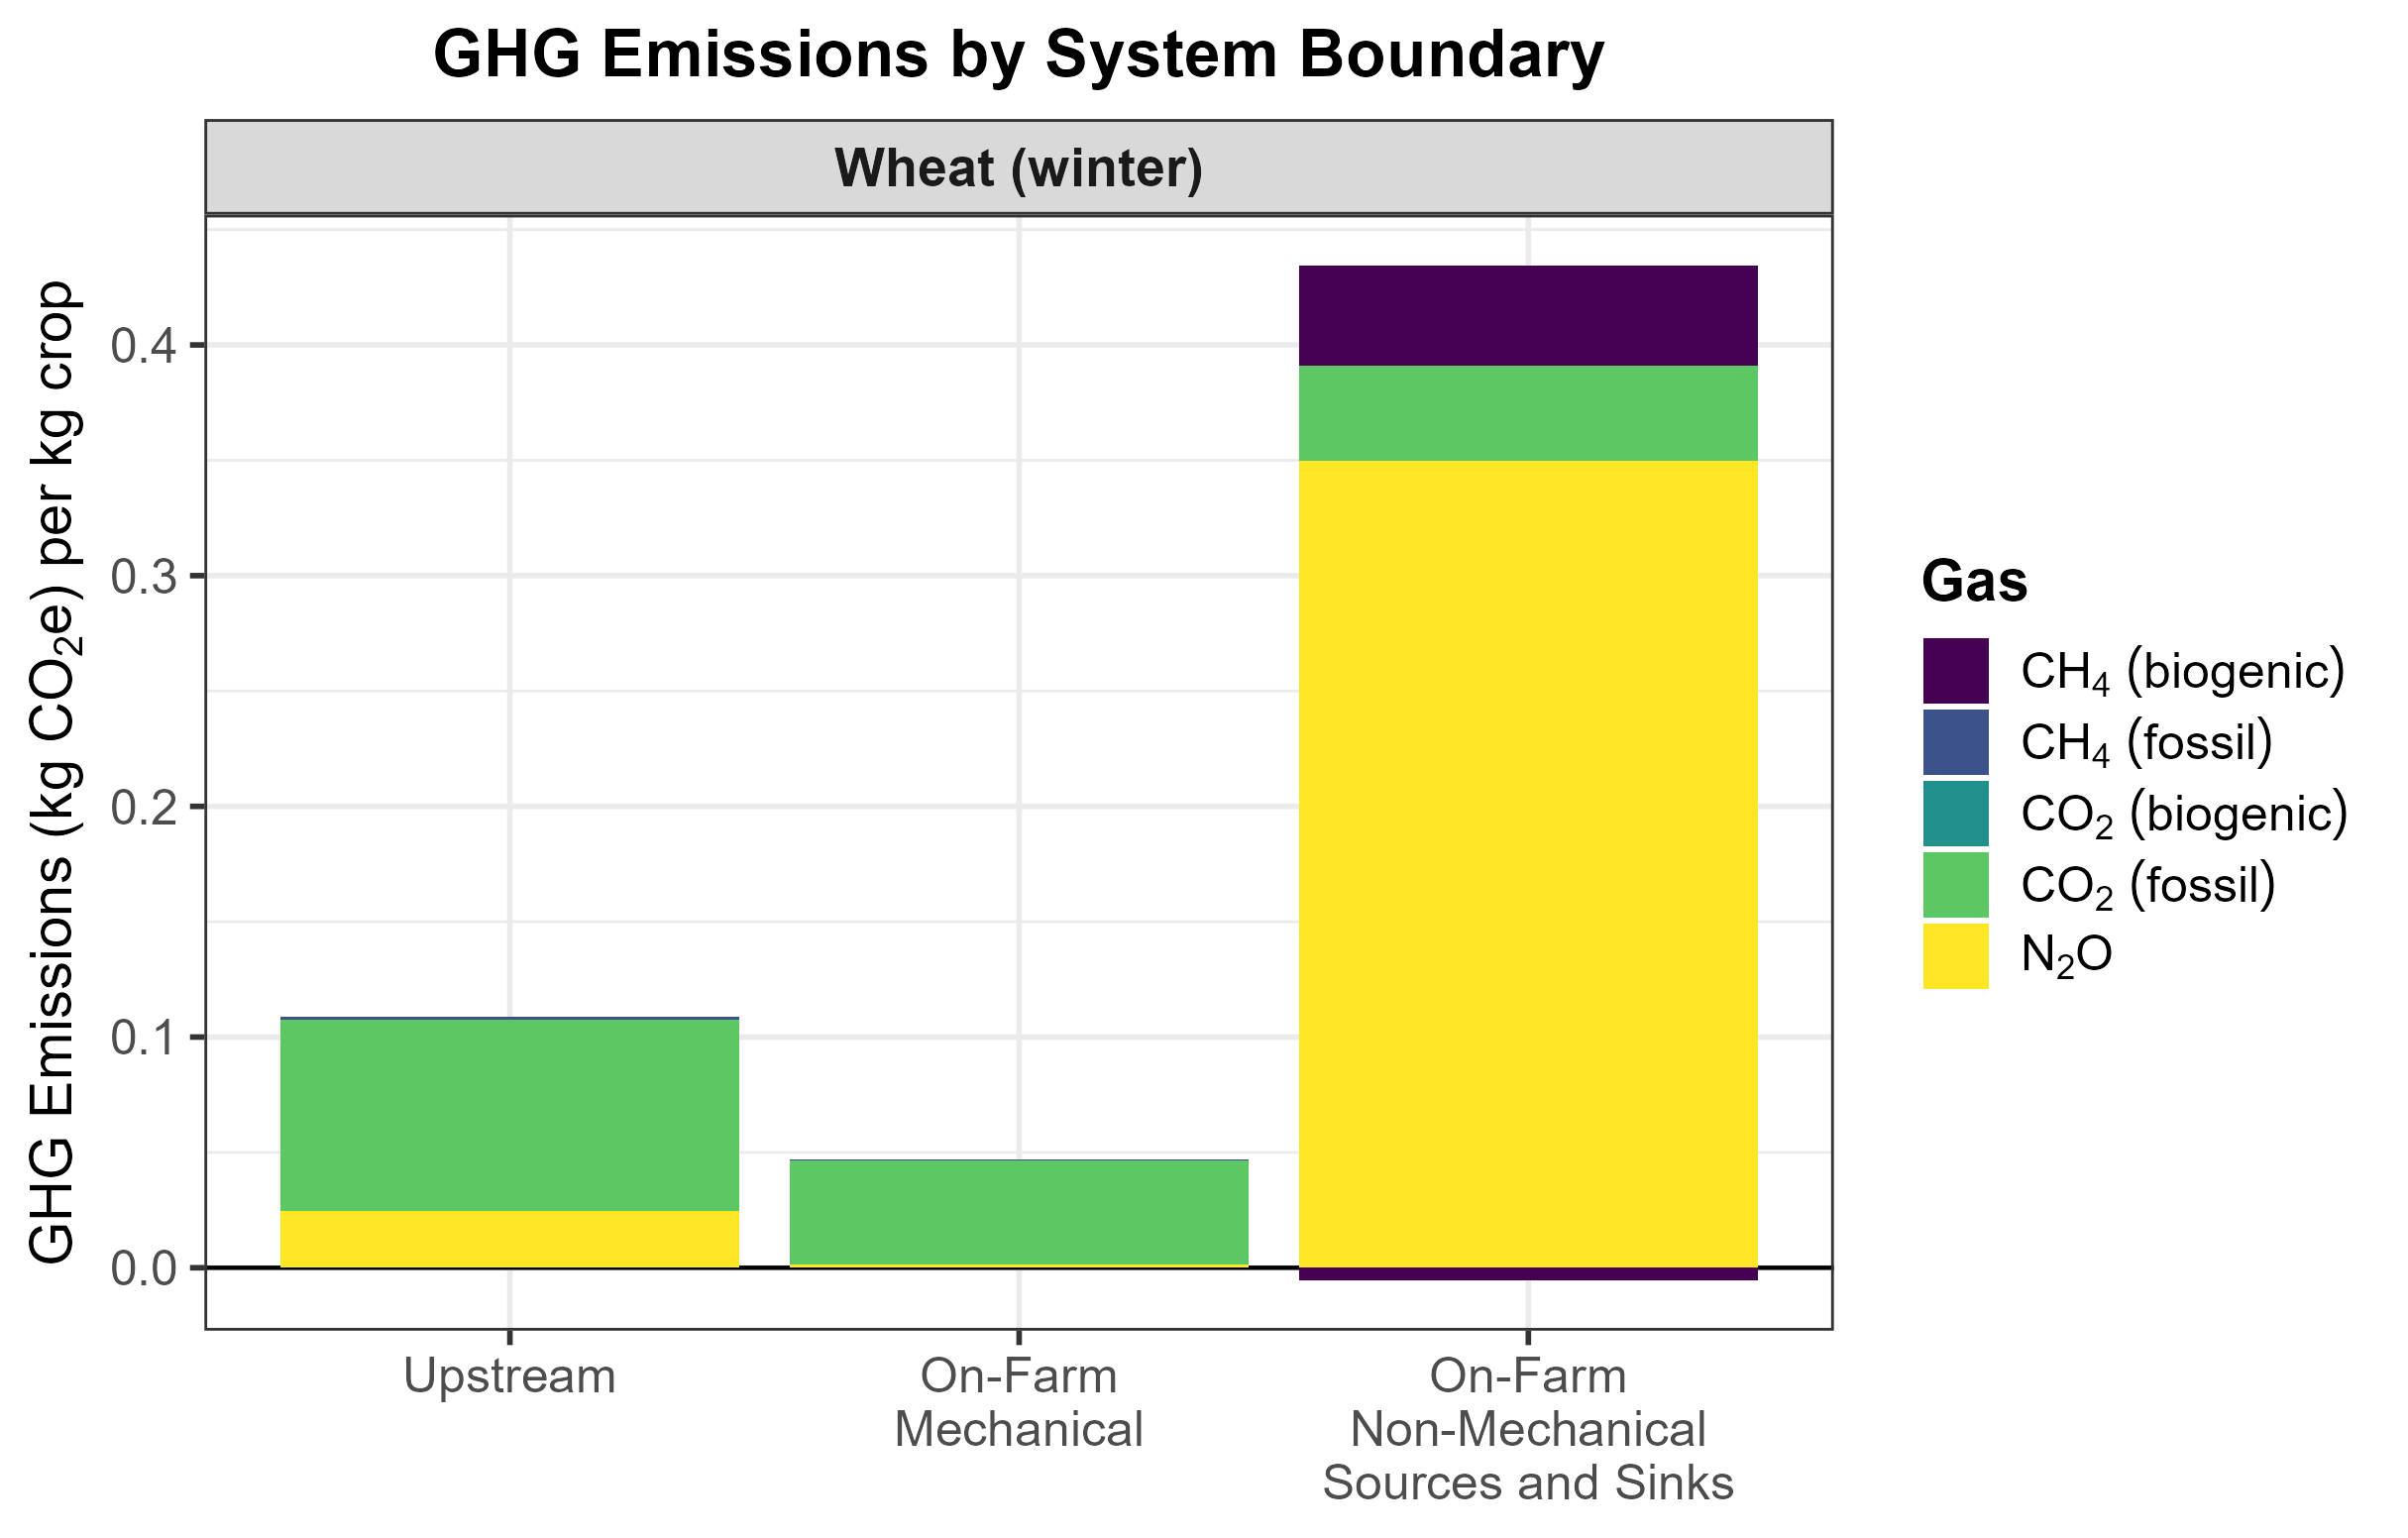
Task: Click the N2O yellow legend swatch
Action: (x=1955, y=956)
